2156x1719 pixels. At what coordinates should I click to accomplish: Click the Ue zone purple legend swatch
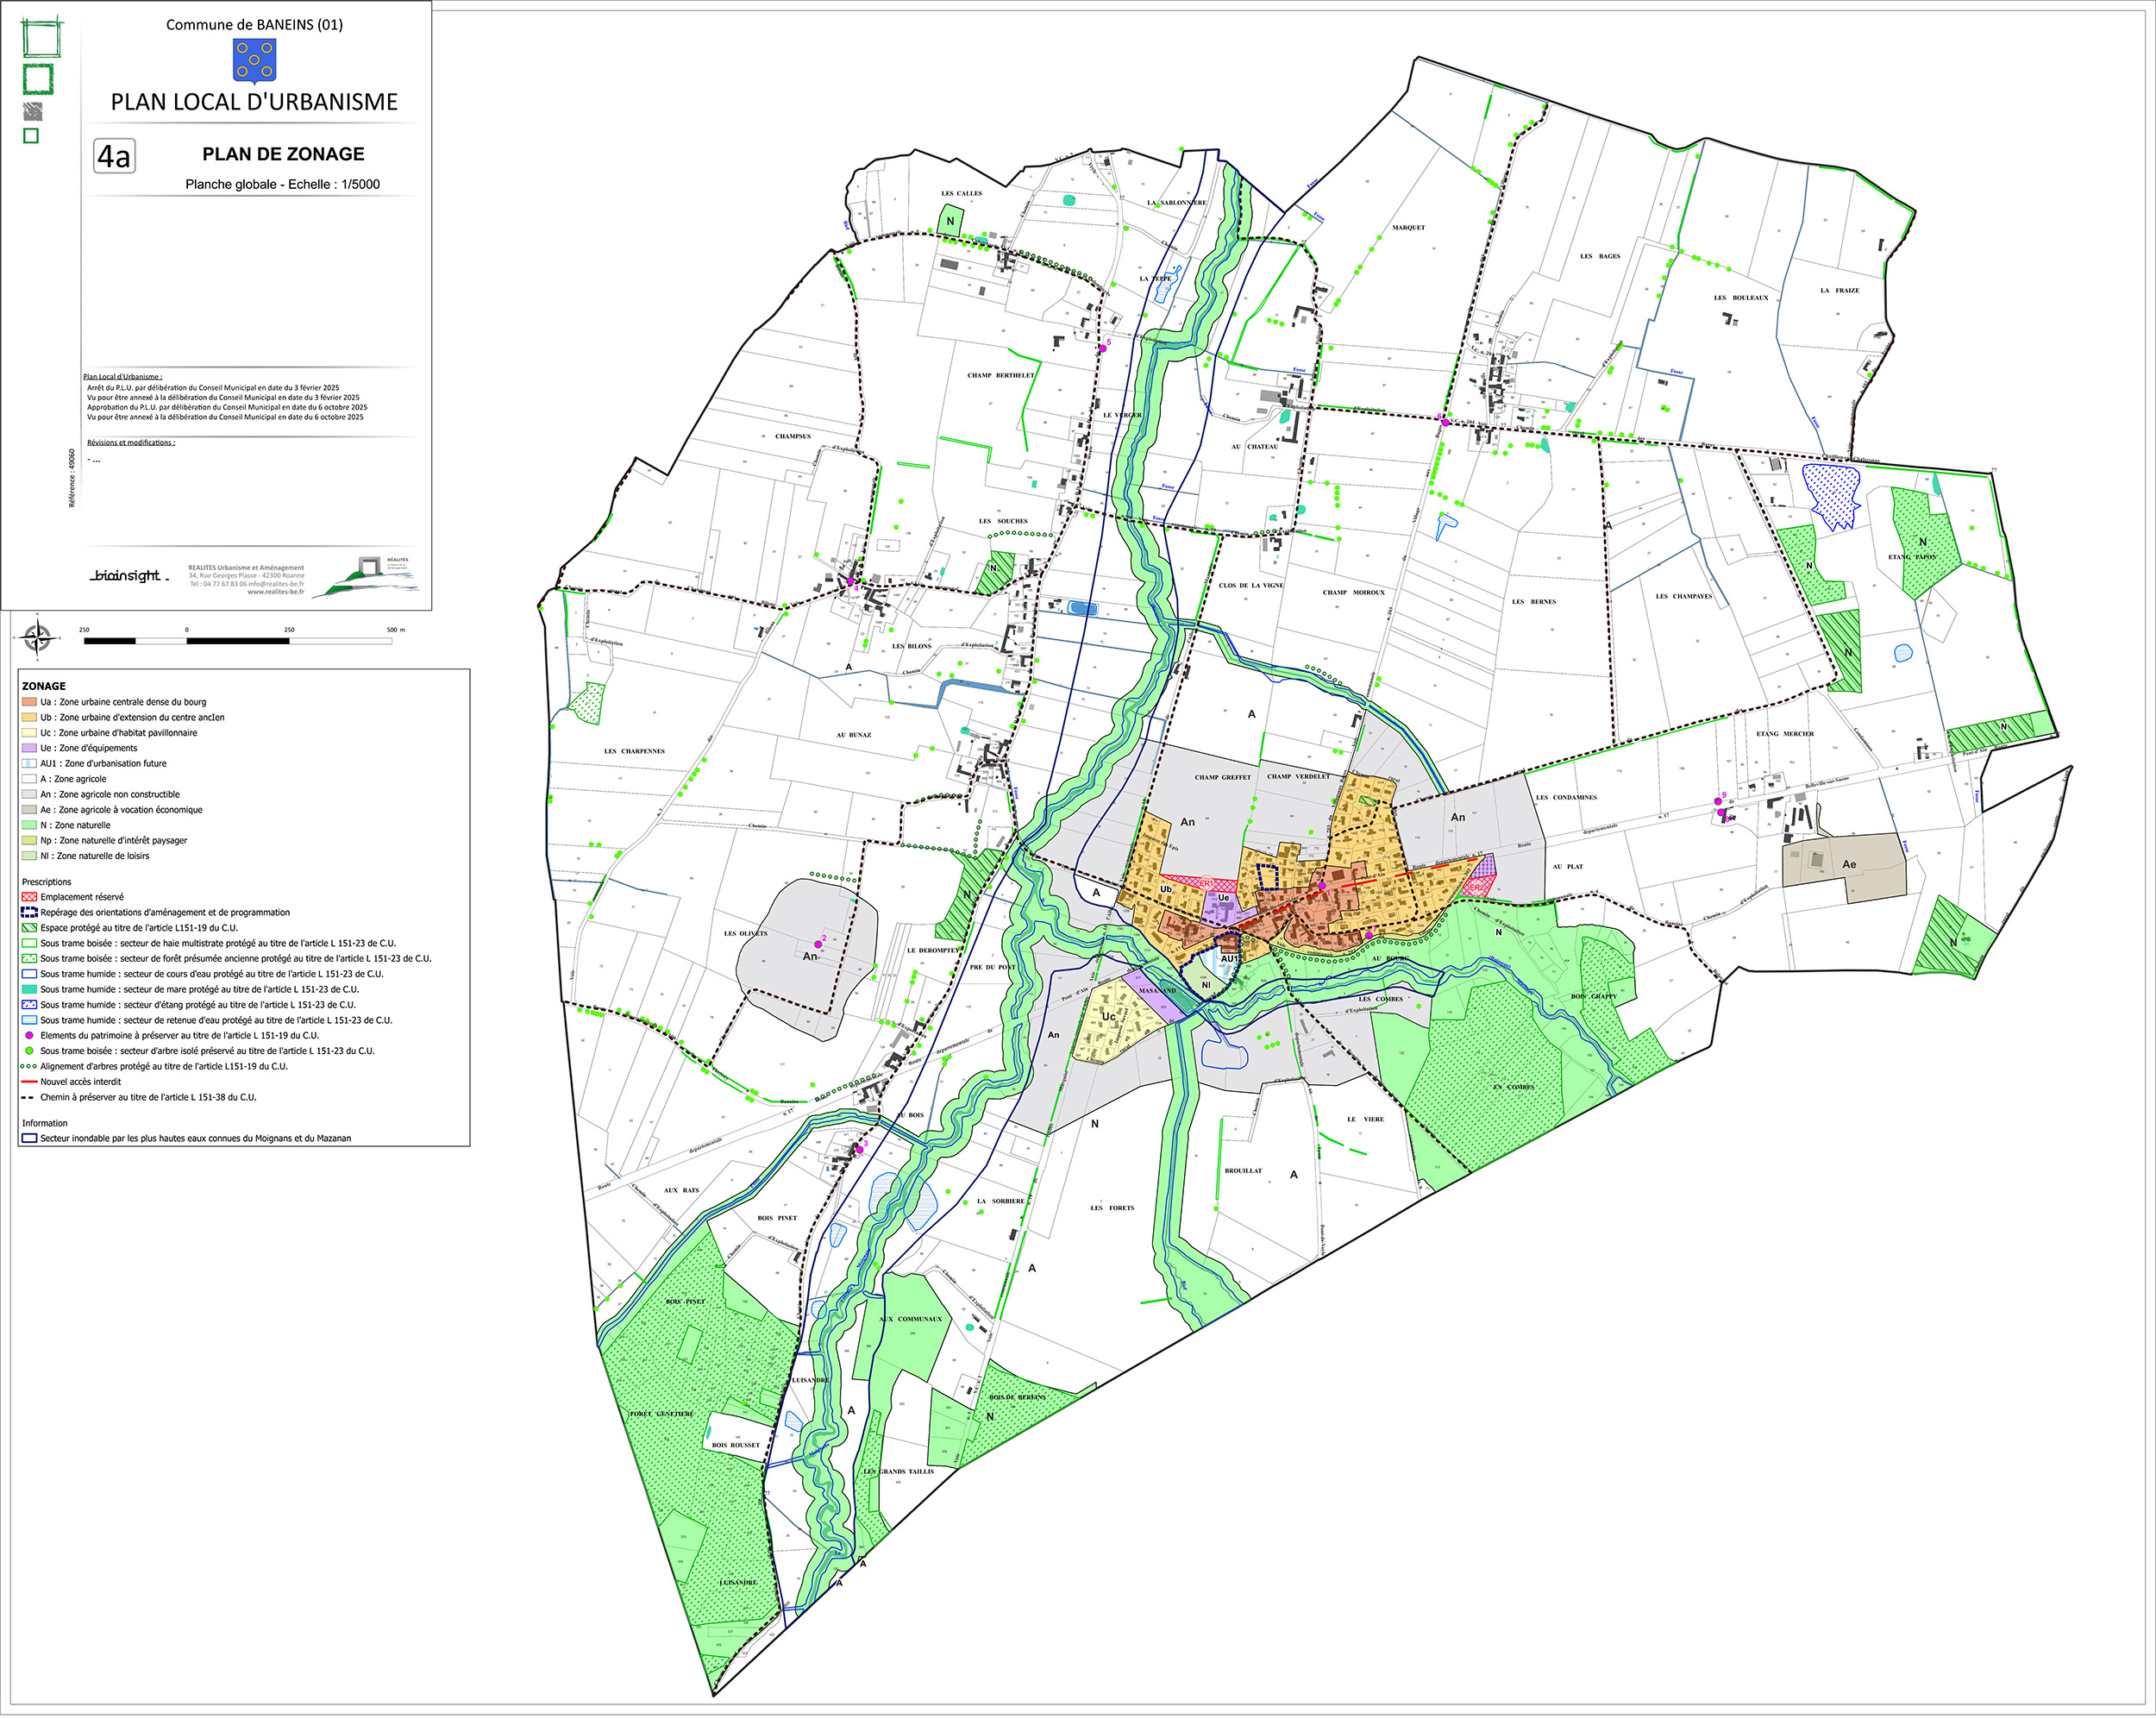pyautogui.click(x=29, y=748)
